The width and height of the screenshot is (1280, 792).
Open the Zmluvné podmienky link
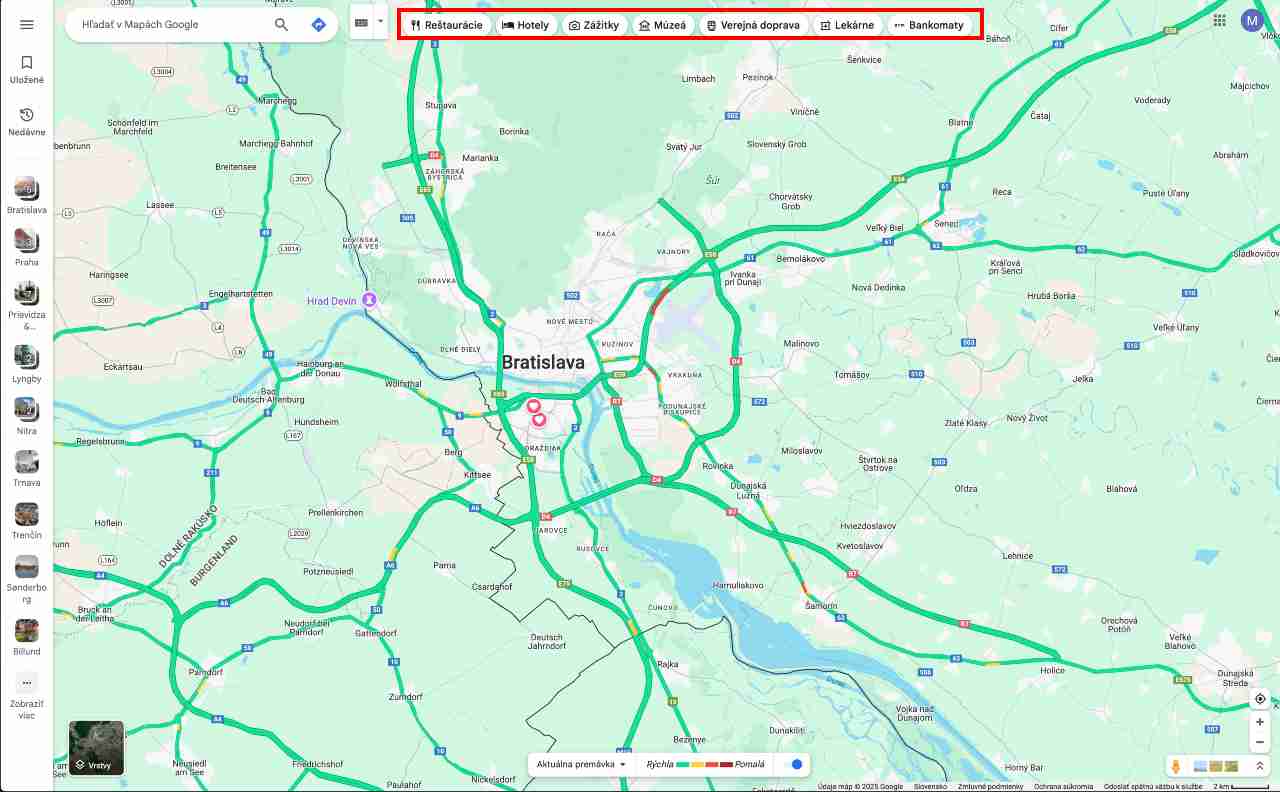(x=990, y=786)
